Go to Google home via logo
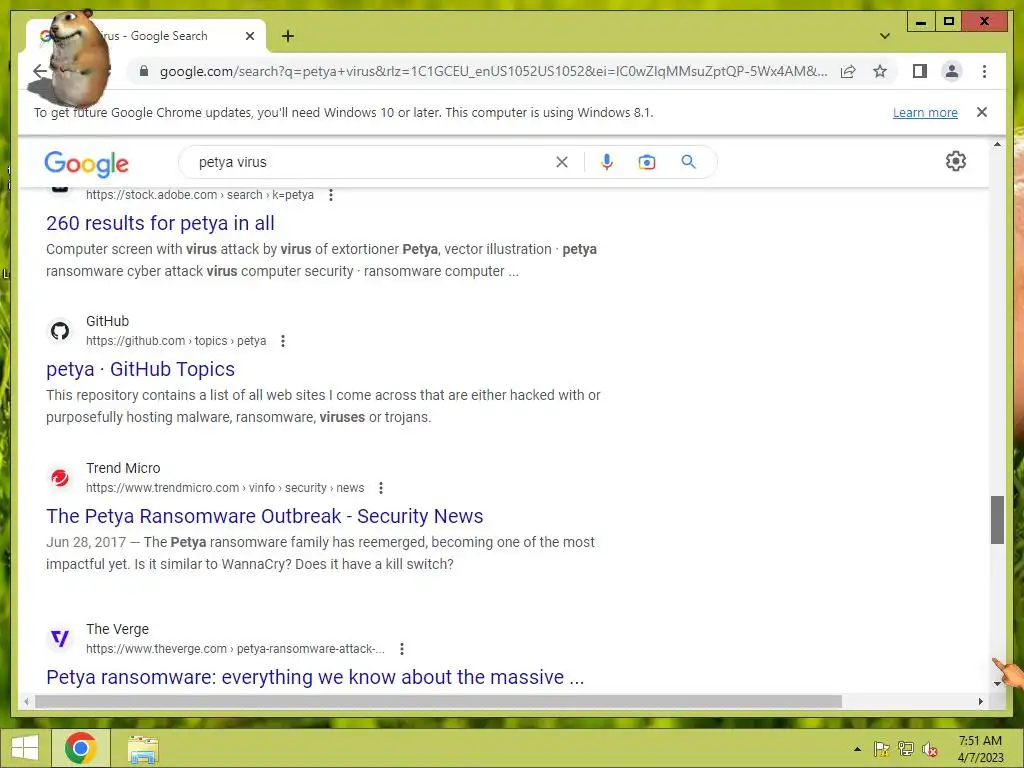Viewport: 1024px width, 768px height. pyautogui.click(x=86, y=163)
